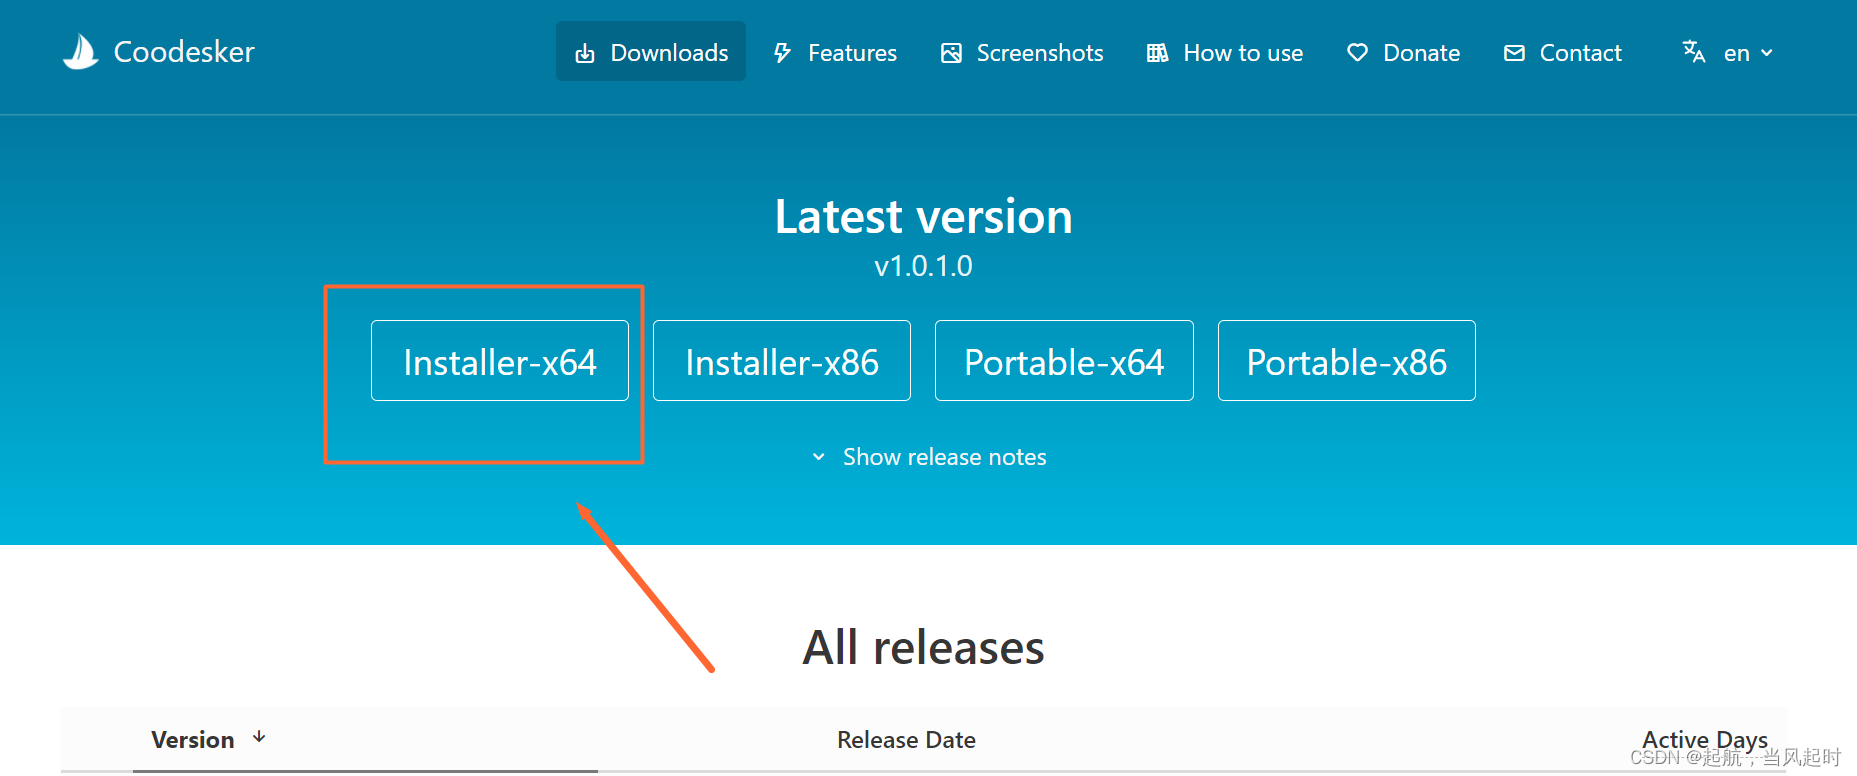Click the Downloads tray icon
Screen dimensions: 1857x776
(x=585, y=53)
